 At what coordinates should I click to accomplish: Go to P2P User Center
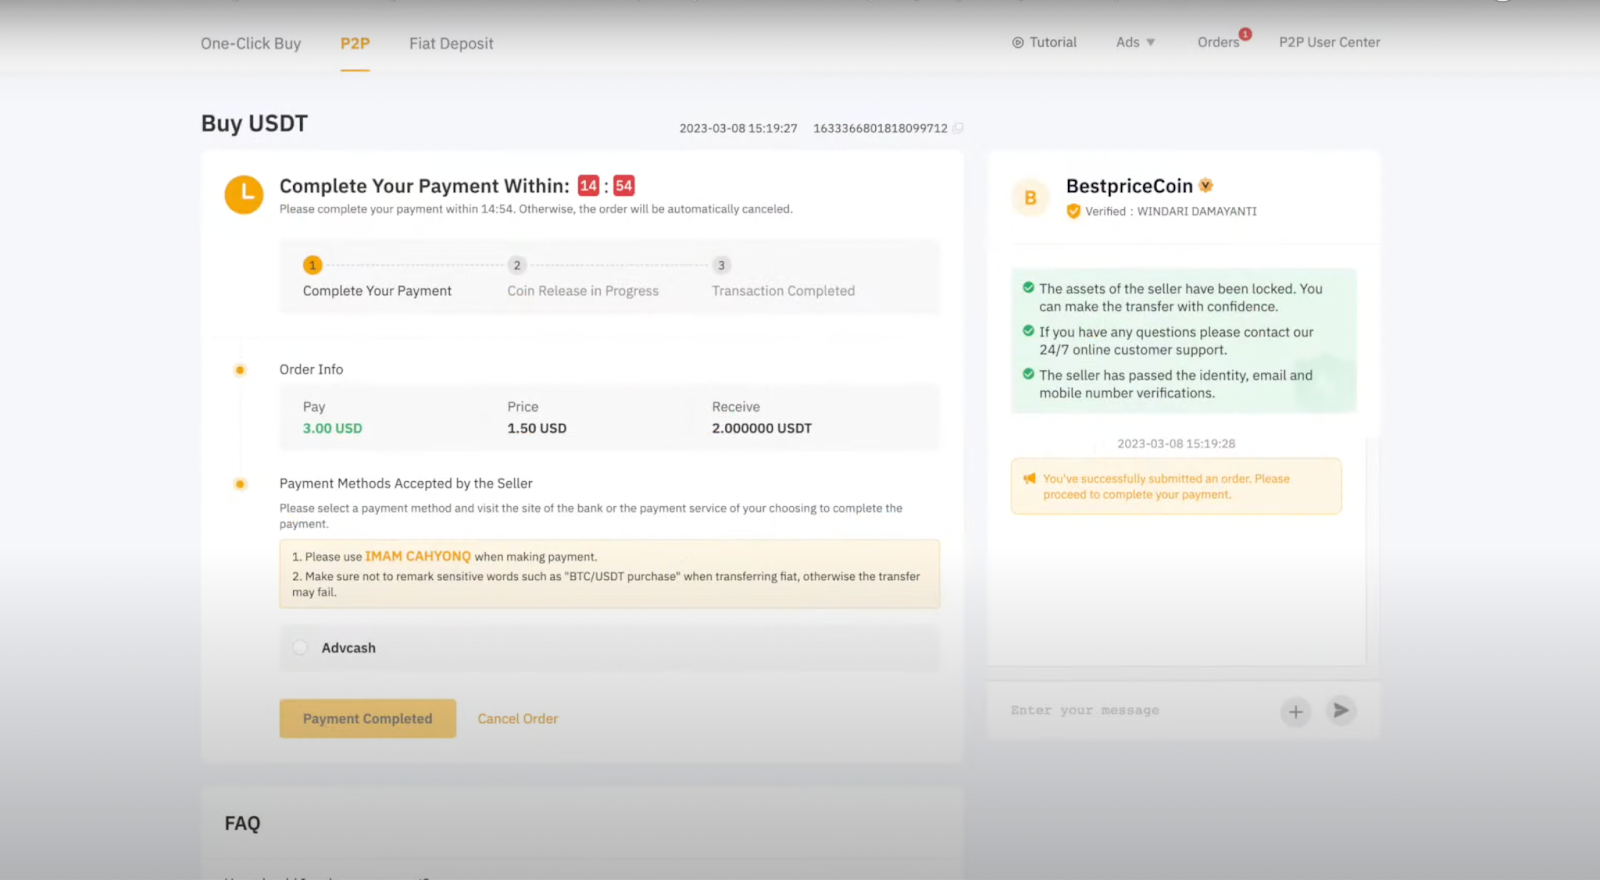1330,42
